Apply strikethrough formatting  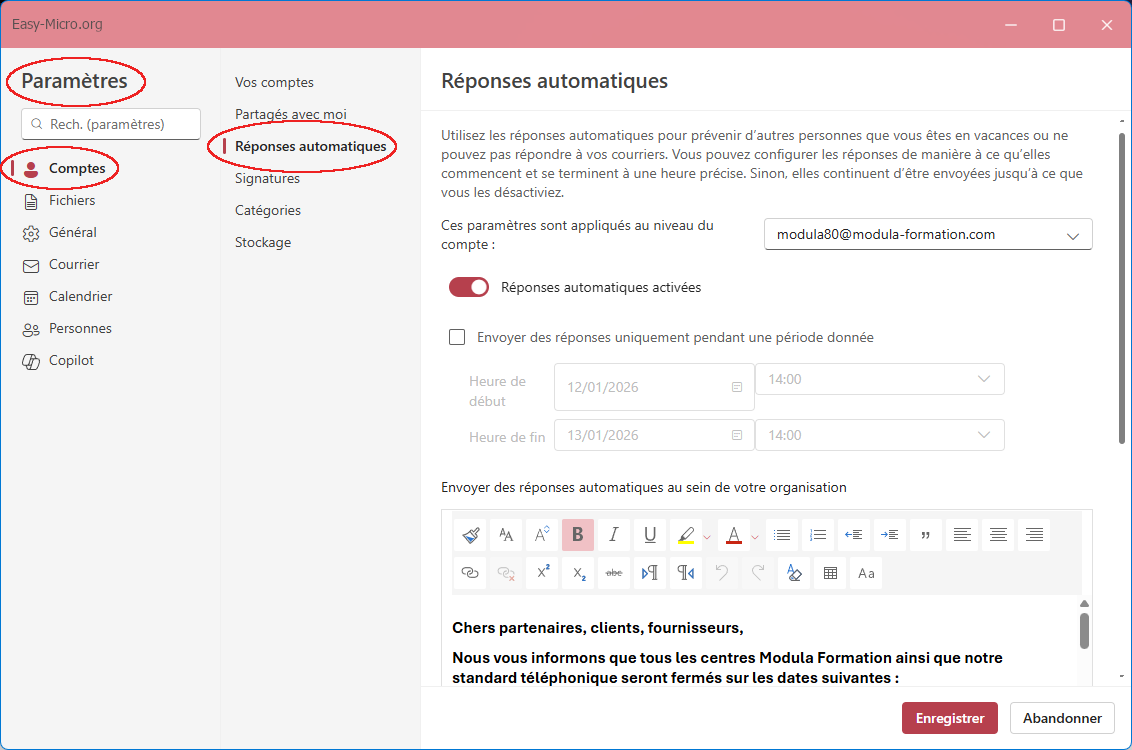coord(614,573)
